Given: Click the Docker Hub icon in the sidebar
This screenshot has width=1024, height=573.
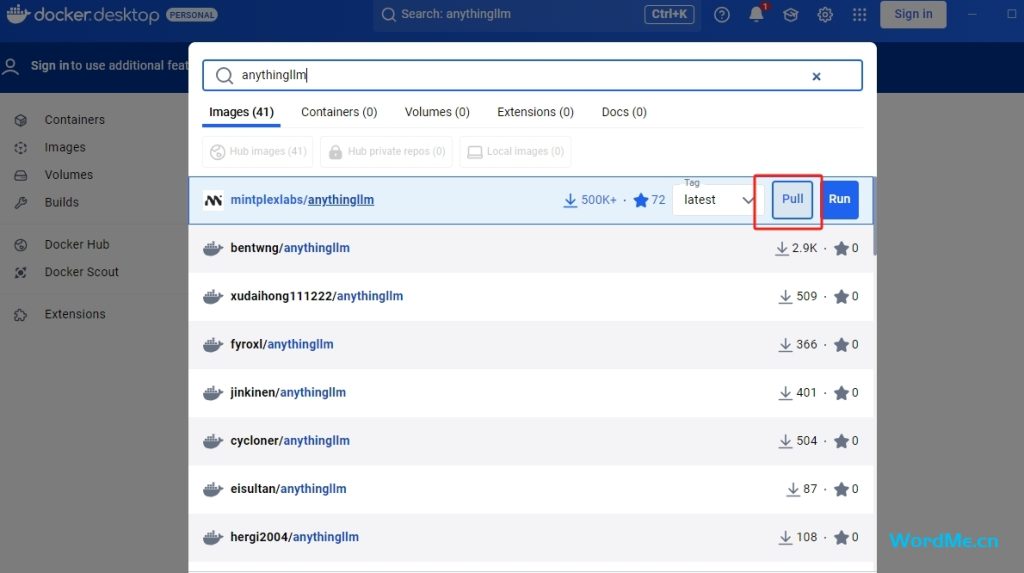Looking at the screenshot, I should [21, 245].
